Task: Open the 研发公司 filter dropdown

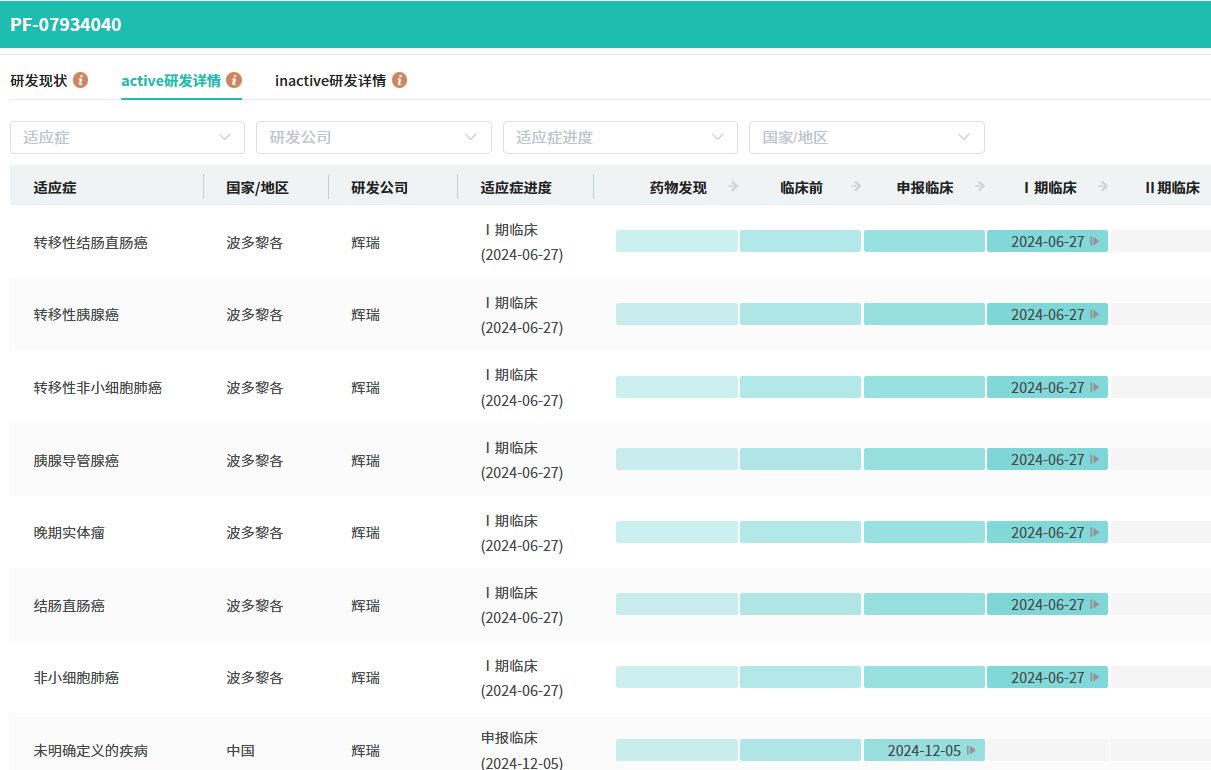Action: click(x=373, y=137)
